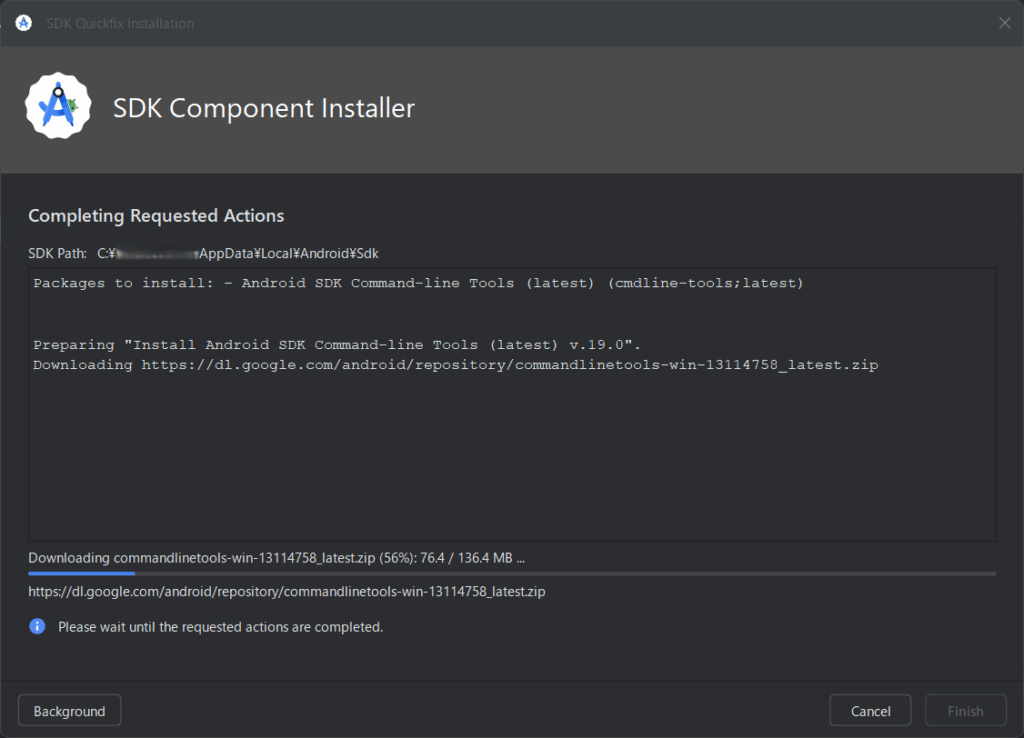The width and height of the screenshot is (1024, 738).
Task: Click the 'SDK Quickfix Installation' window title
Action: tap(120, 23)
